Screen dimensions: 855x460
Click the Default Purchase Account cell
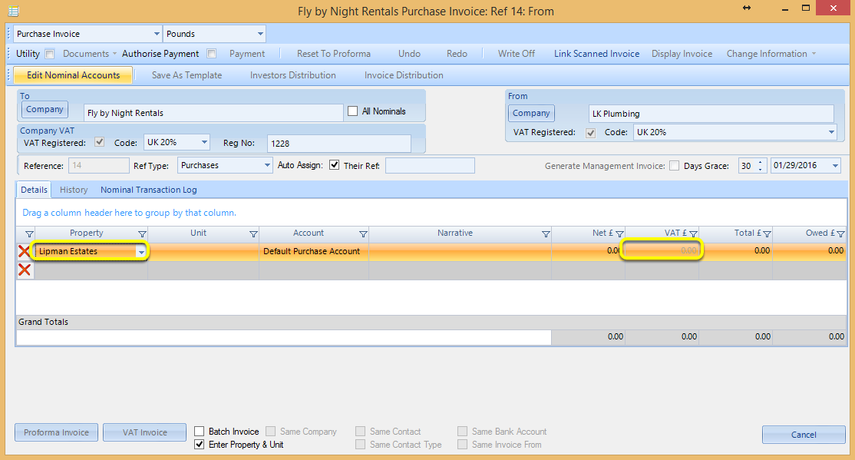tap(314, 251)
